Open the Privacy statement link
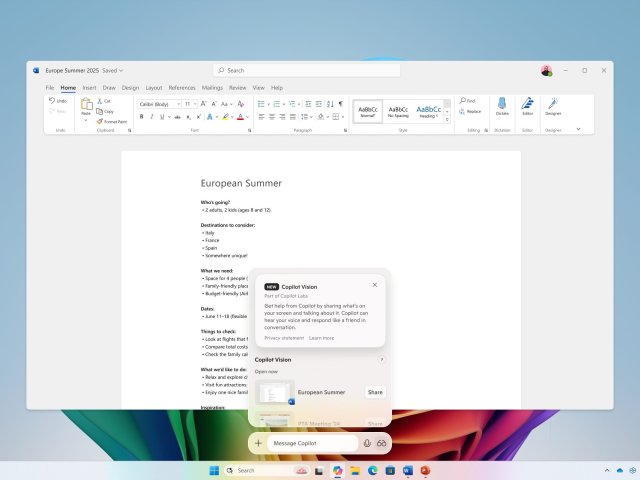640x480 pixels. point(284,338)
